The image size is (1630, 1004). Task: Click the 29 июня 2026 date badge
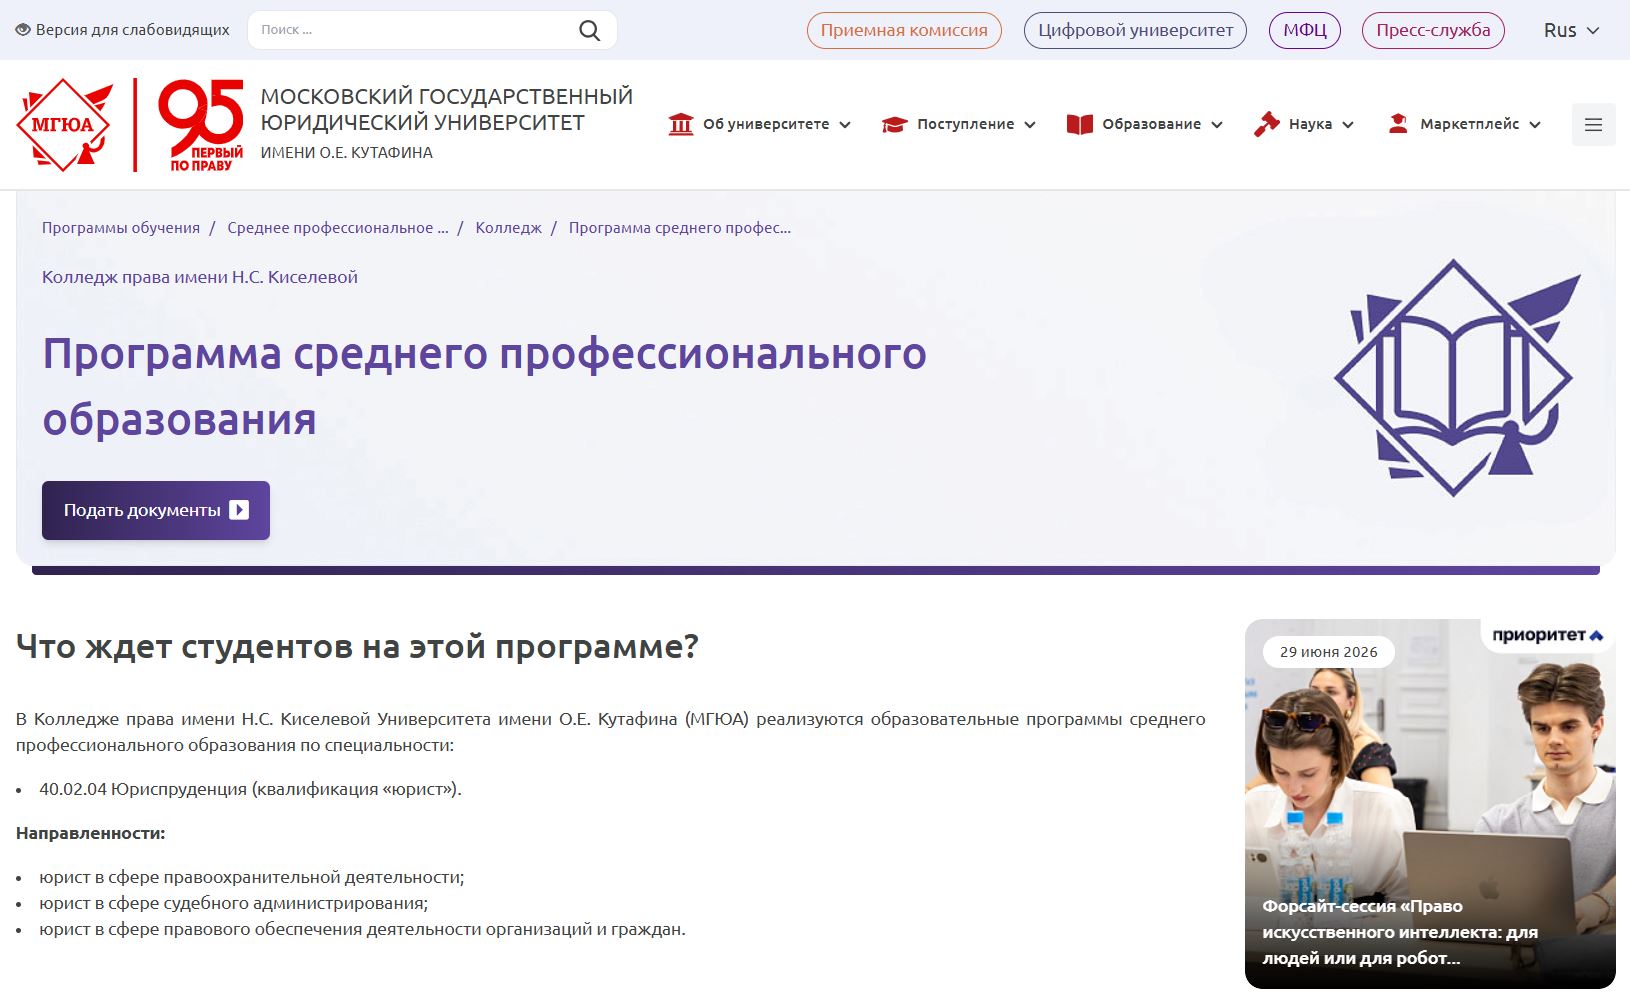coord(1329,652)
